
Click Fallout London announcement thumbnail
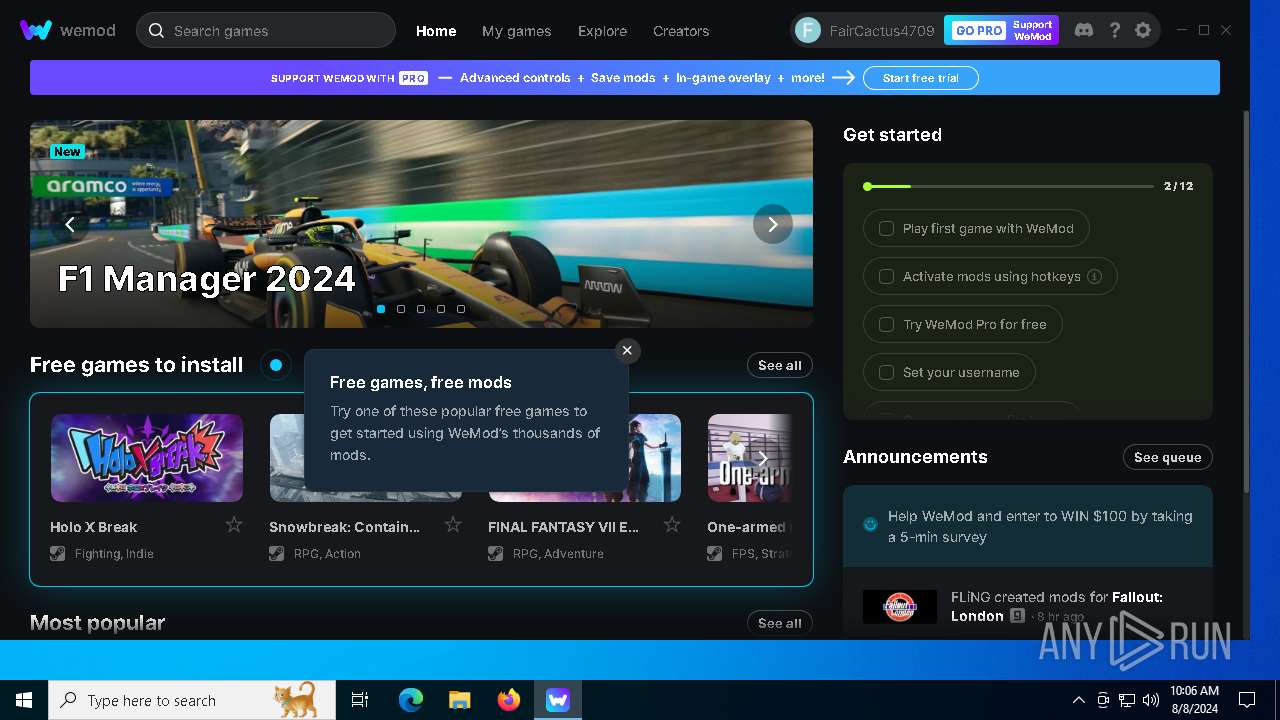click(x=900, y=607)
